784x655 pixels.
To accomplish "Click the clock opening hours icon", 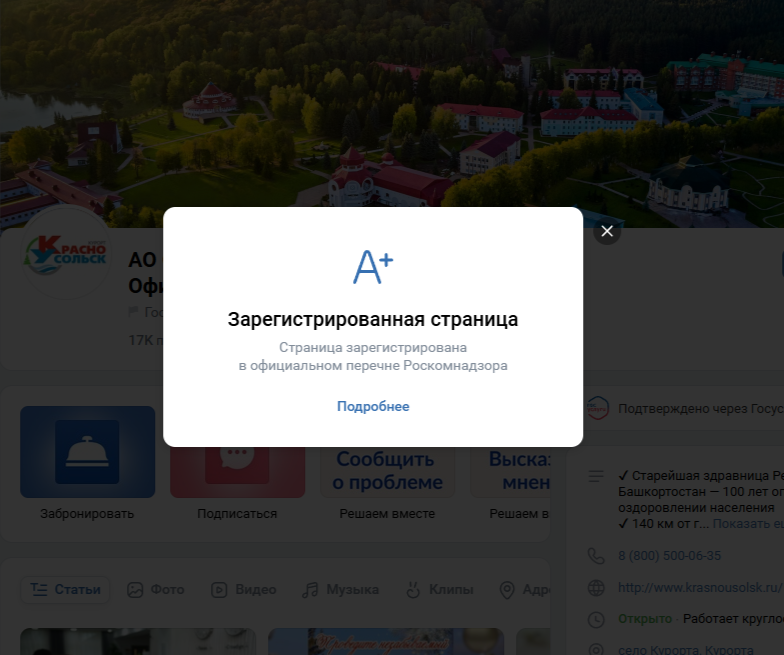I will point(596,620).
